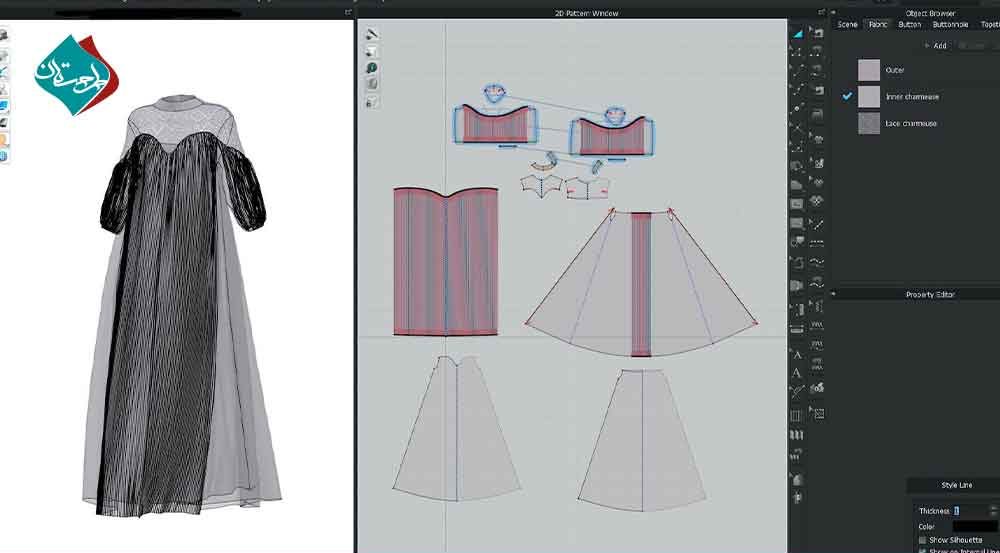Click the Inner charmeuse fabric thumbnail
The width and height of the screenshot is (1000, 553).
[869, 97]
